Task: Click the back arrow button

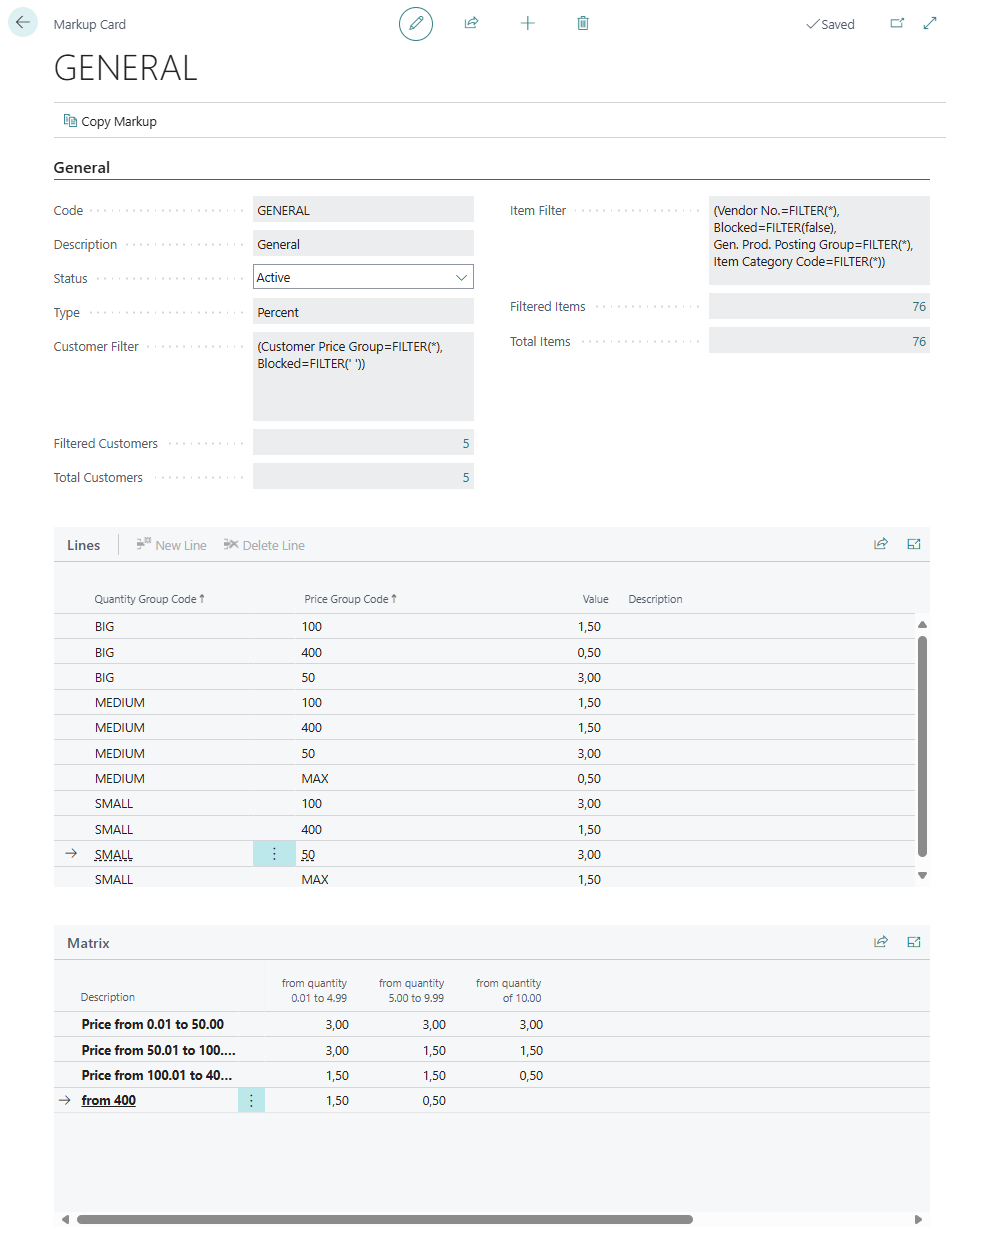Action: coord(23,22)
